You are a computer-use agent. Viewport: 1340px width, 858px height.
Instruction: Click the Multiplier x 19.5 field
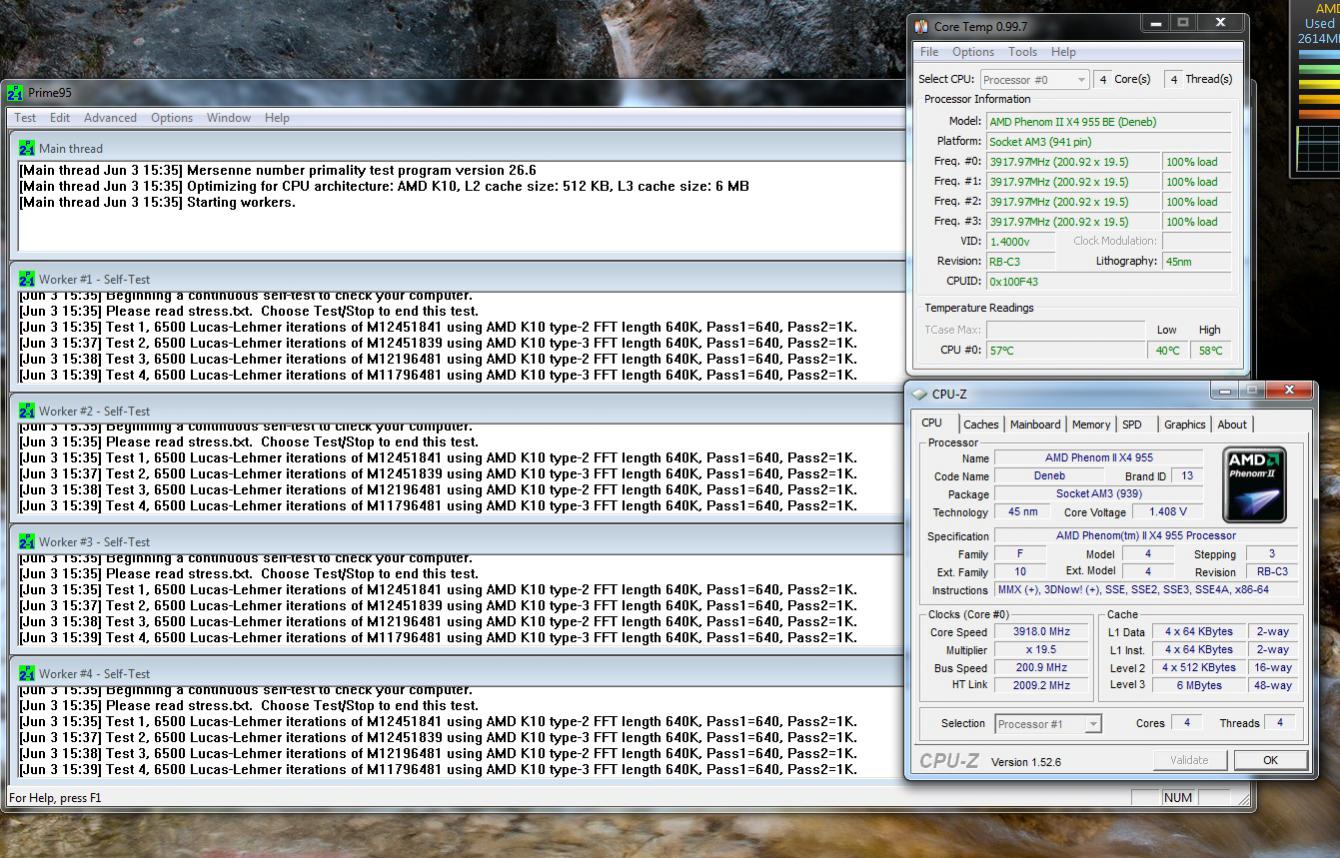[1041, 650]
